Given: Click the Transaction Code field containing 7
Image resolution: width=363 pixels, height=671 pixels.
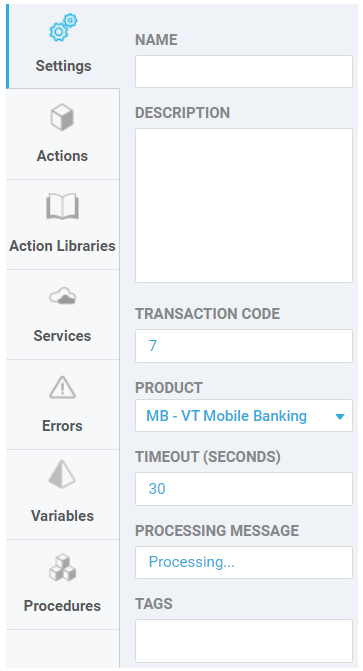Looking at the screenshot, I should pyautogui.click(x=244, y=346).
